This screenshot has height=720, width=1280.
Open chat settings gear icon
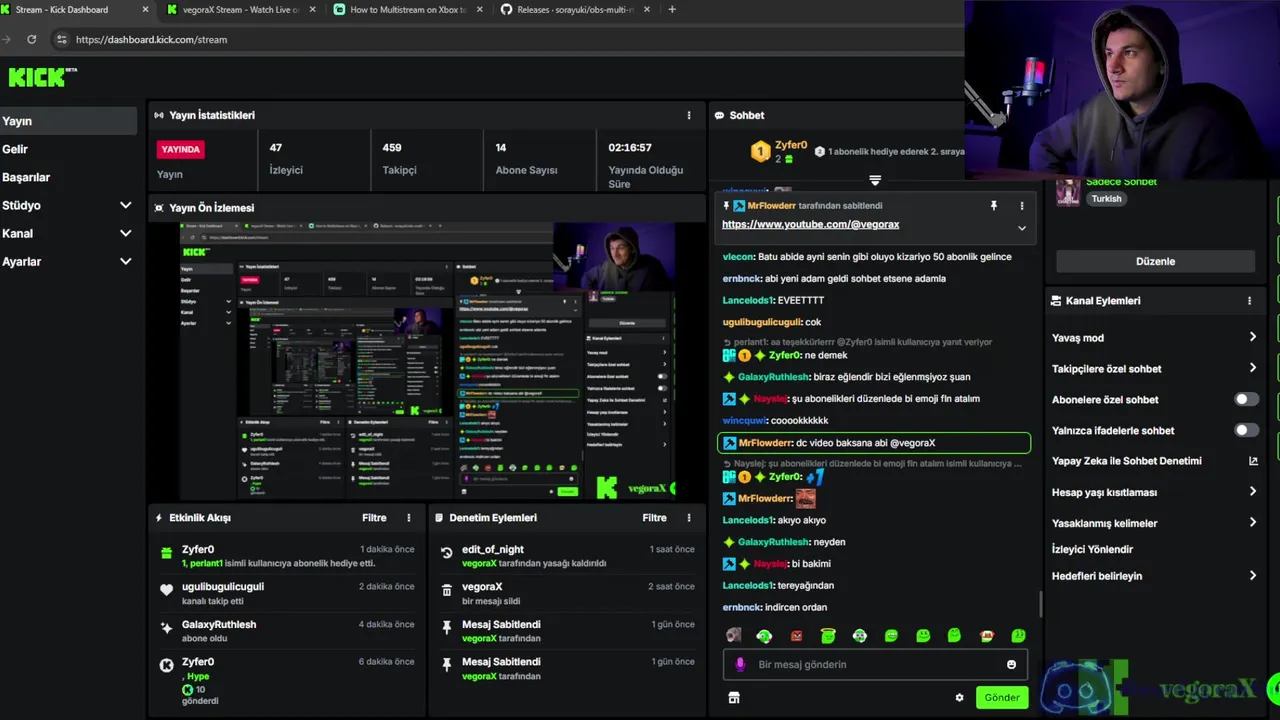click(x=960, y=698)
